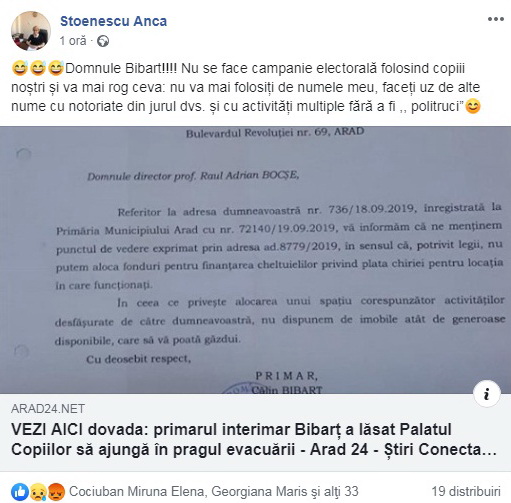The height and width of the screenshot is (503, 511).
Task: Open the ARAD24.NET source link
Action: [x=48, y=409]
